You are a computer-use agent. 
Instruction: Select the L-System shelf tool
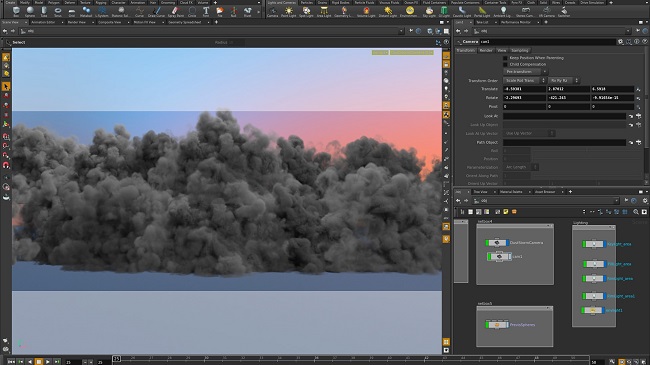point(102,12)
